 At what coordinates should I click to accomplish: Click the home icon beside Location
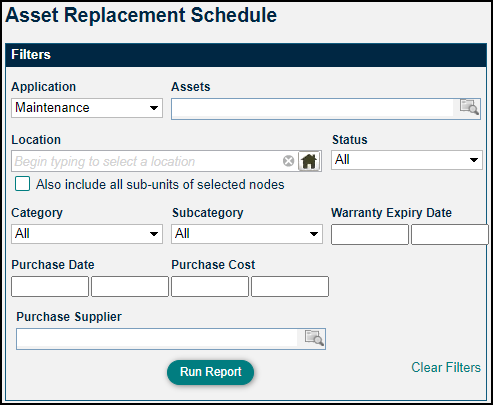(309, 161)
